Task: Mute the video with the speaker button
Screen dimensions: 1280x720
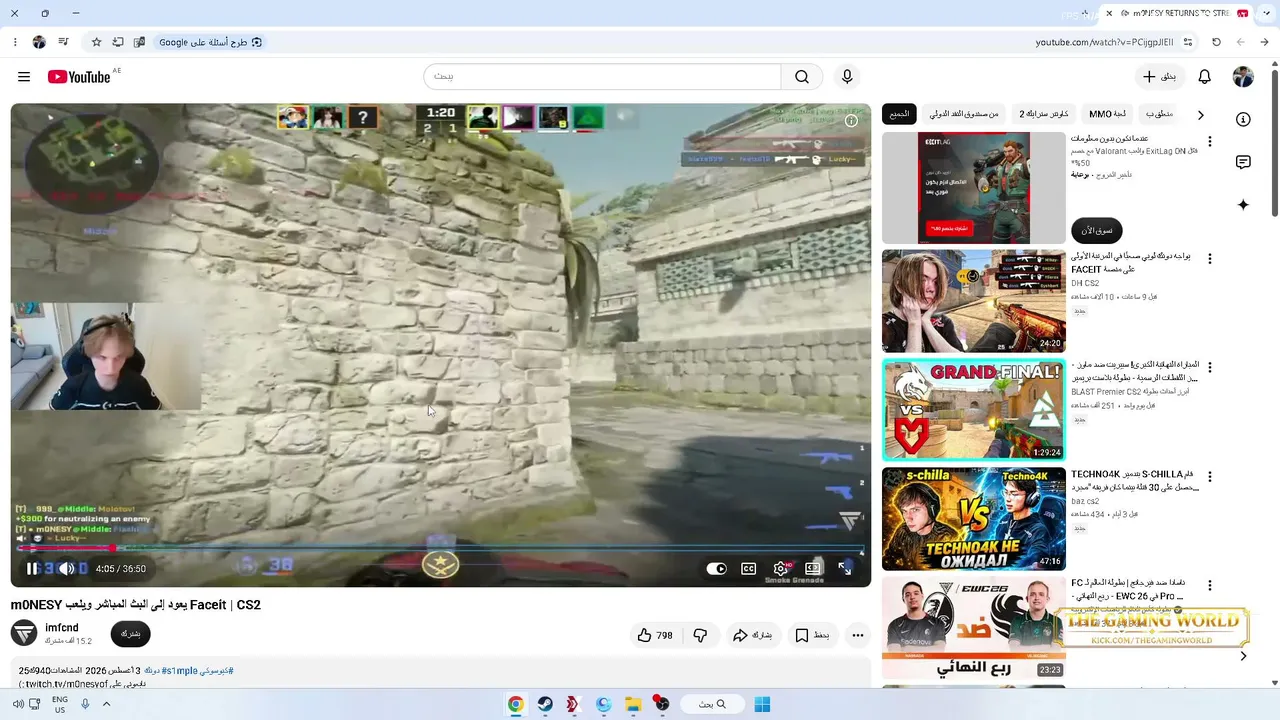Action: click(x=66, y=569)
